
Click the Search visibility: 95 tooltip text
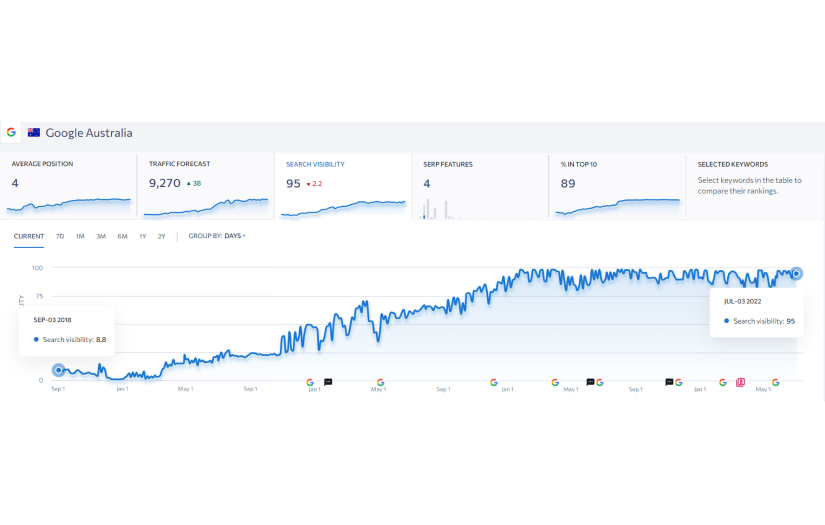coord(764,321)
